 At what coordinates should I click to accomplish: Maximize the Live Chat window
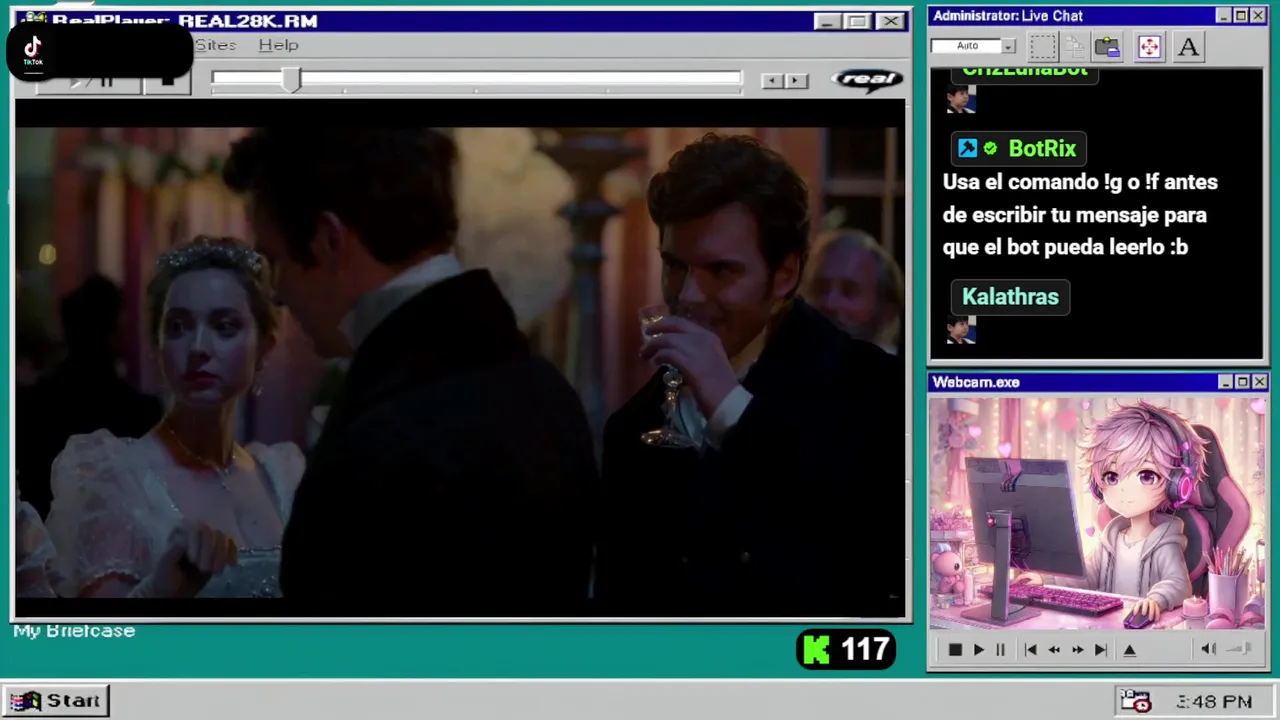pyautogui.click(x=1241, y=16)
